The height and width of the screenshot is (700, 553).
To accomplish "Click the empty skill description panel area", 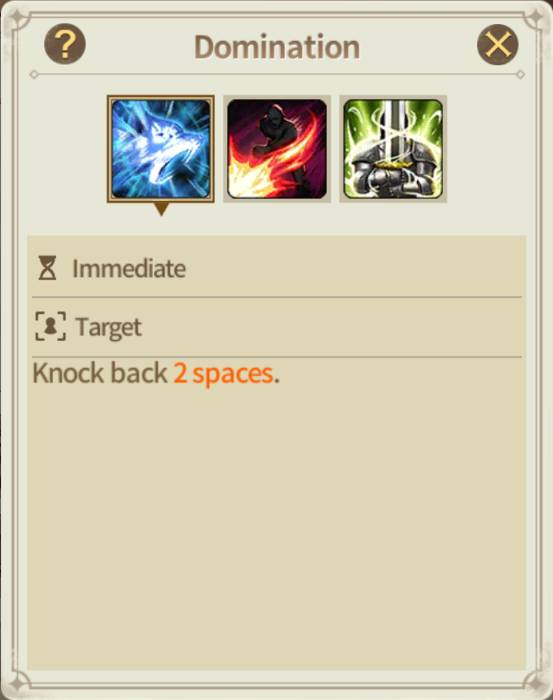I will (x=277, y=527).
